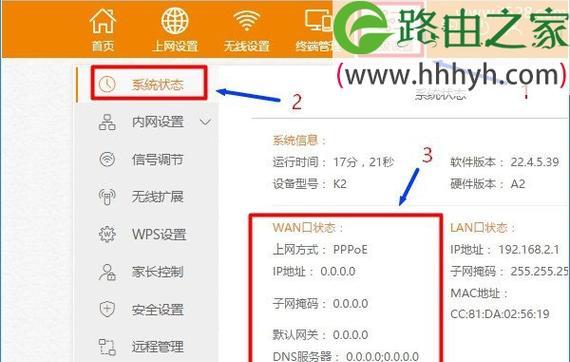The width and height of the screenshot is (570, 362).
Task: Click the runtime value 17分，21秒
Action: coord(364,162)
